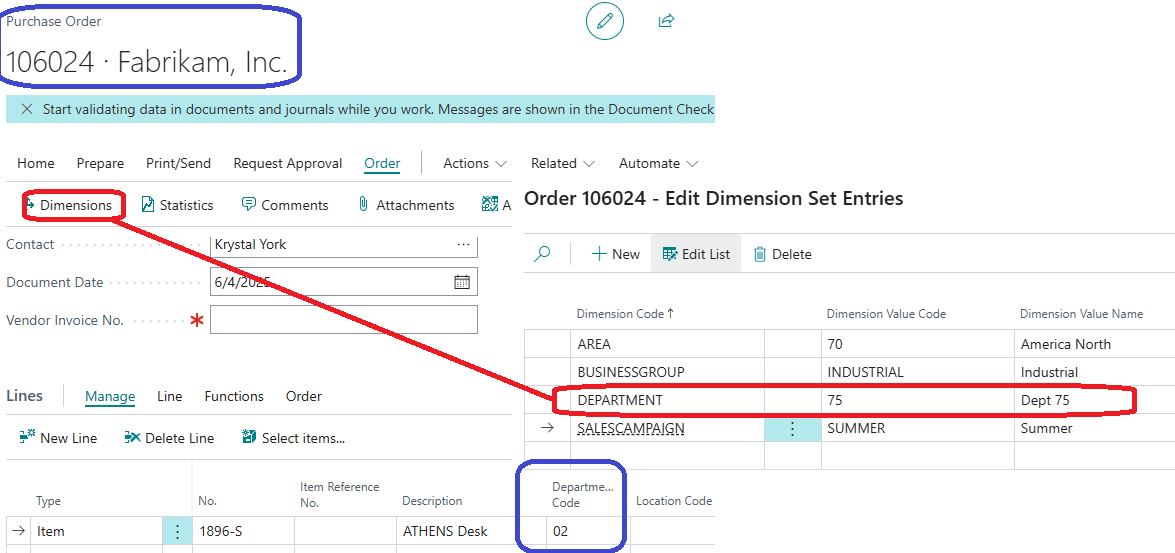Select the Order tab in the top ribbon
This screenshot has height=553, width=1175.
[x=382, y=163]
